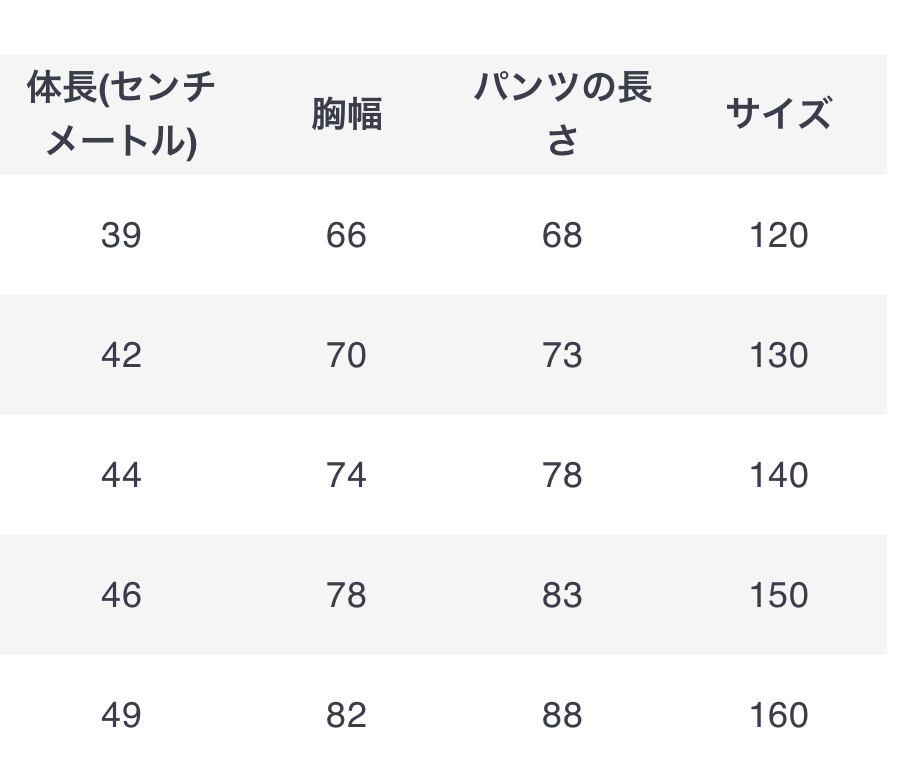Click chest width value 82

346,716
